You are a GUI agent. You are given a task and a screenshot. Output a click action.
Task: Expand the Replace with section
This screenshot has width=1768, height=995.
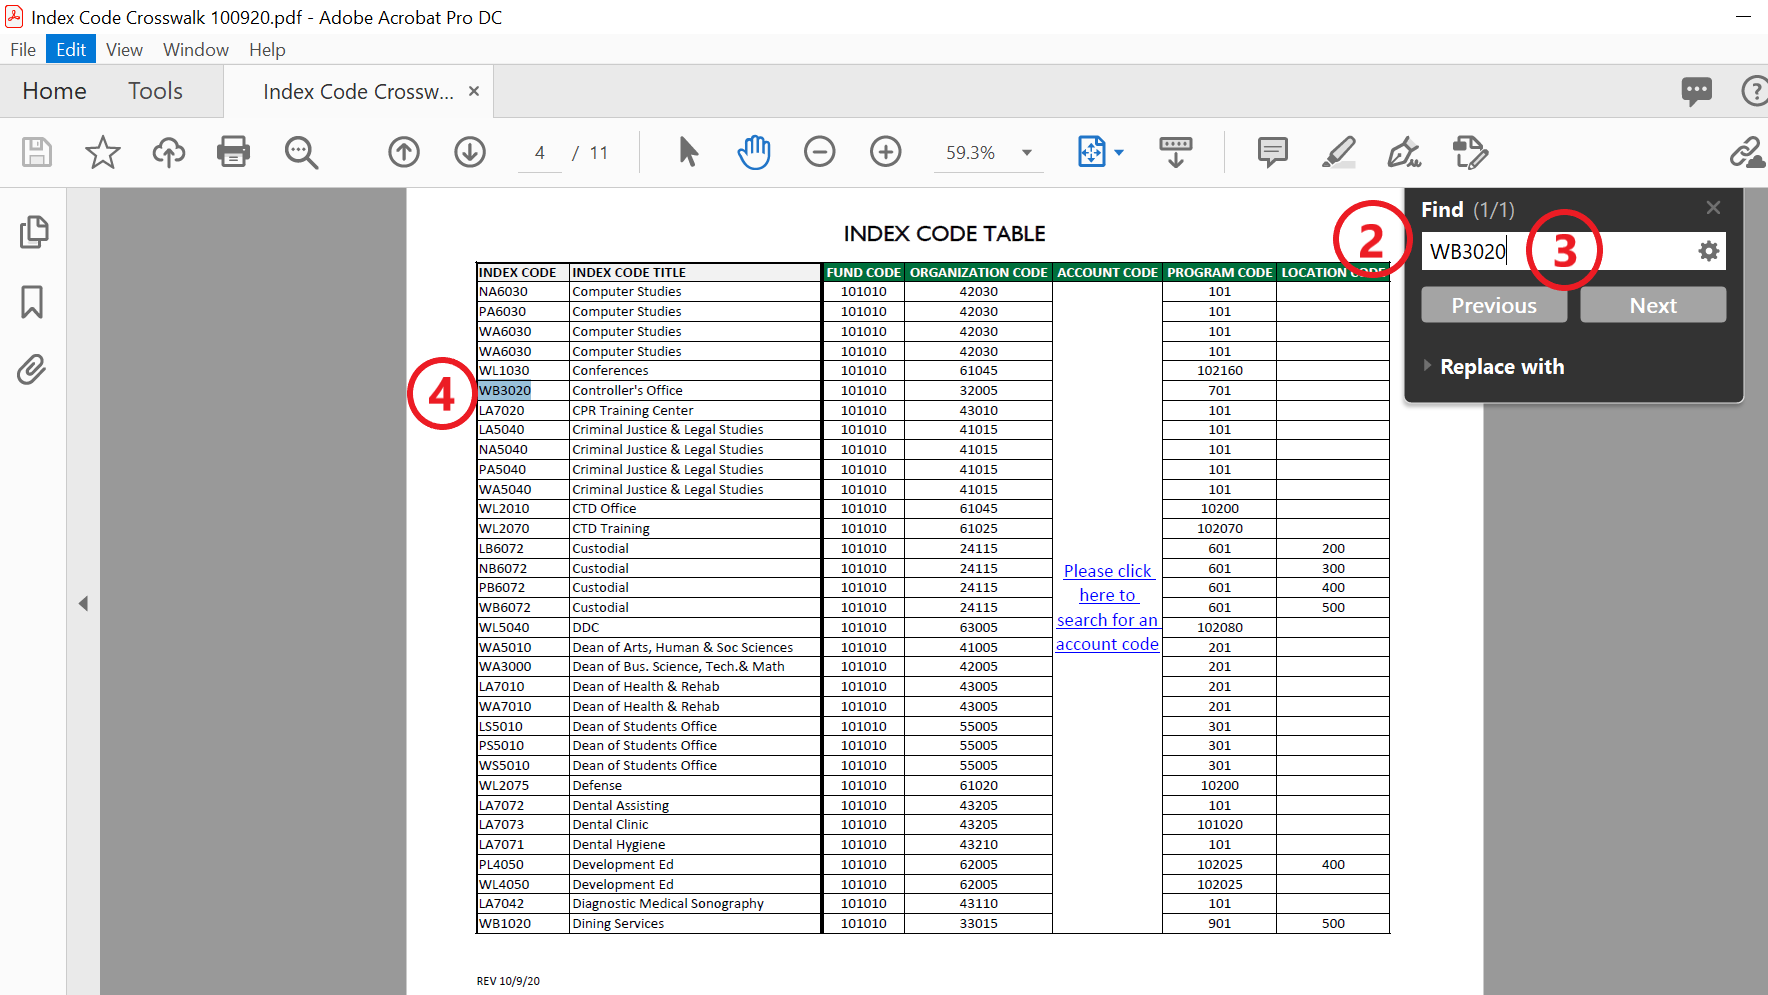1500,367
